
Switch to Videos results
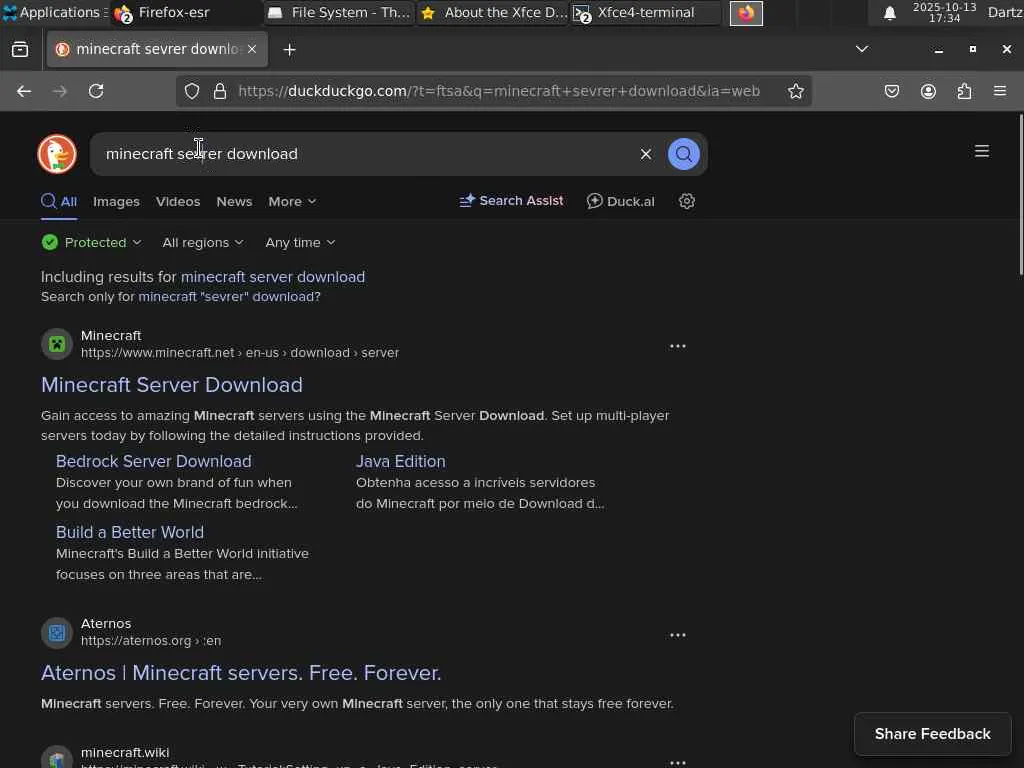pos(178,202)
